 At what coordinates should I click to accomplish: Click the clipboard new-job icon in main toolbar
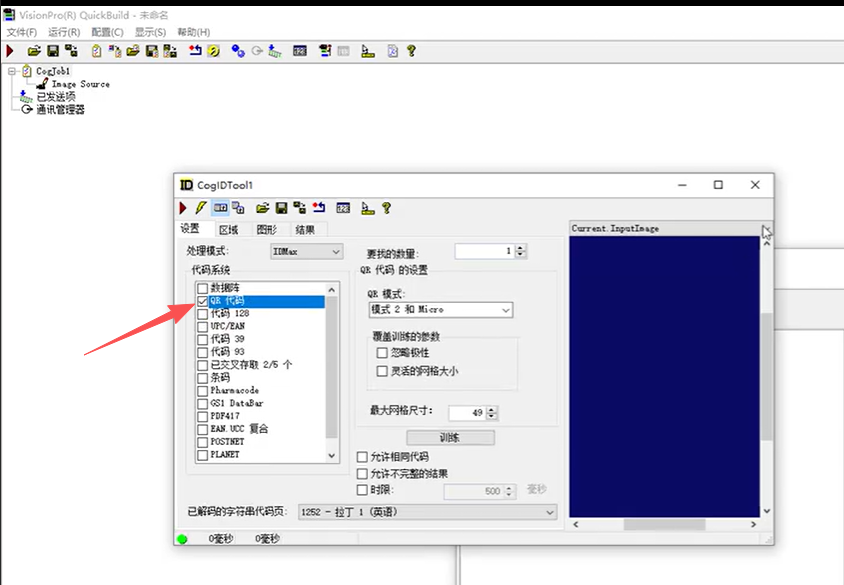96,51
